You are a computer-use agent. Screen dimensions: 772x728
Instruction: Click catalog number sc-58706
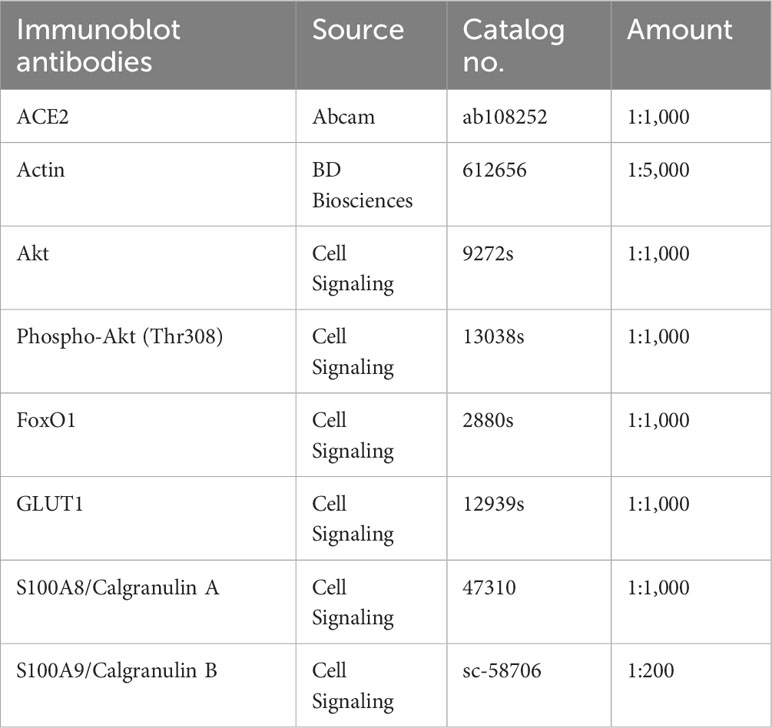click(502, 670)
